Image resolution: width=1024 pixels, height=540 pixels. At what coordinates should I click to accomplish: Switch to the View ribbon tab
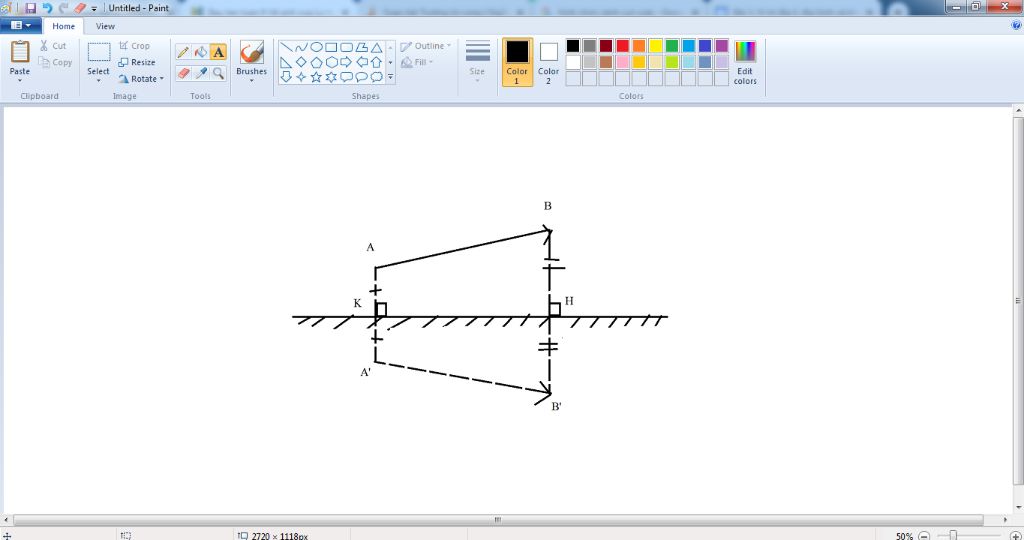[x=105, y=26]
